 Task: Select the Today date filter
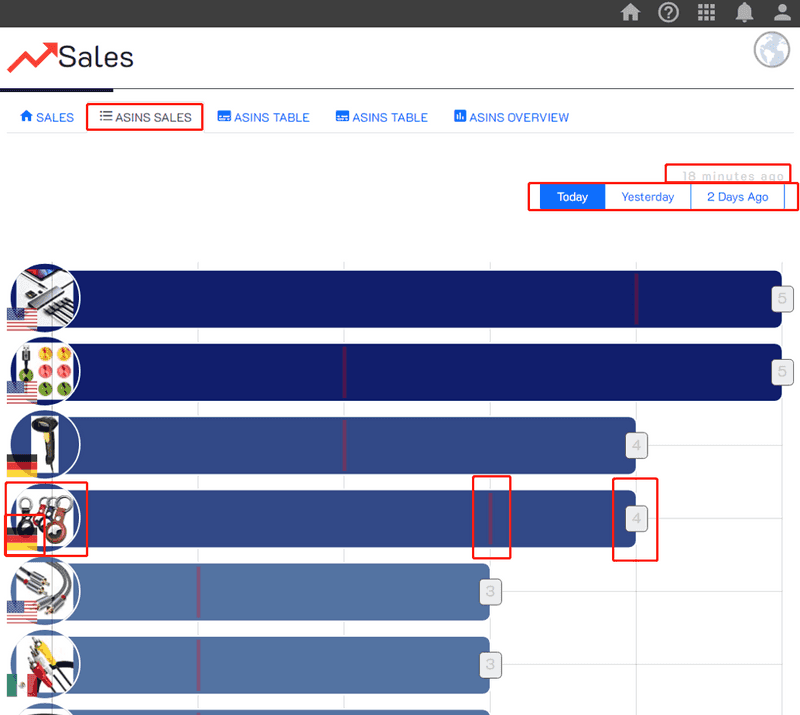pos(572,197)
